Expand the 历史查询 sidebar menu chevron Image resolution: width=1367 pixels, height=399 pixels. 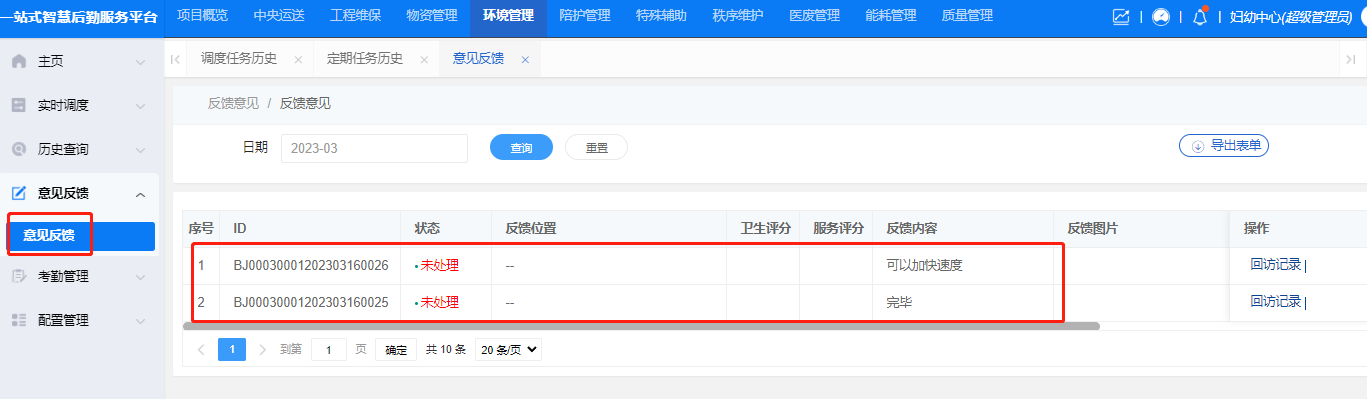tap(140, 149)
